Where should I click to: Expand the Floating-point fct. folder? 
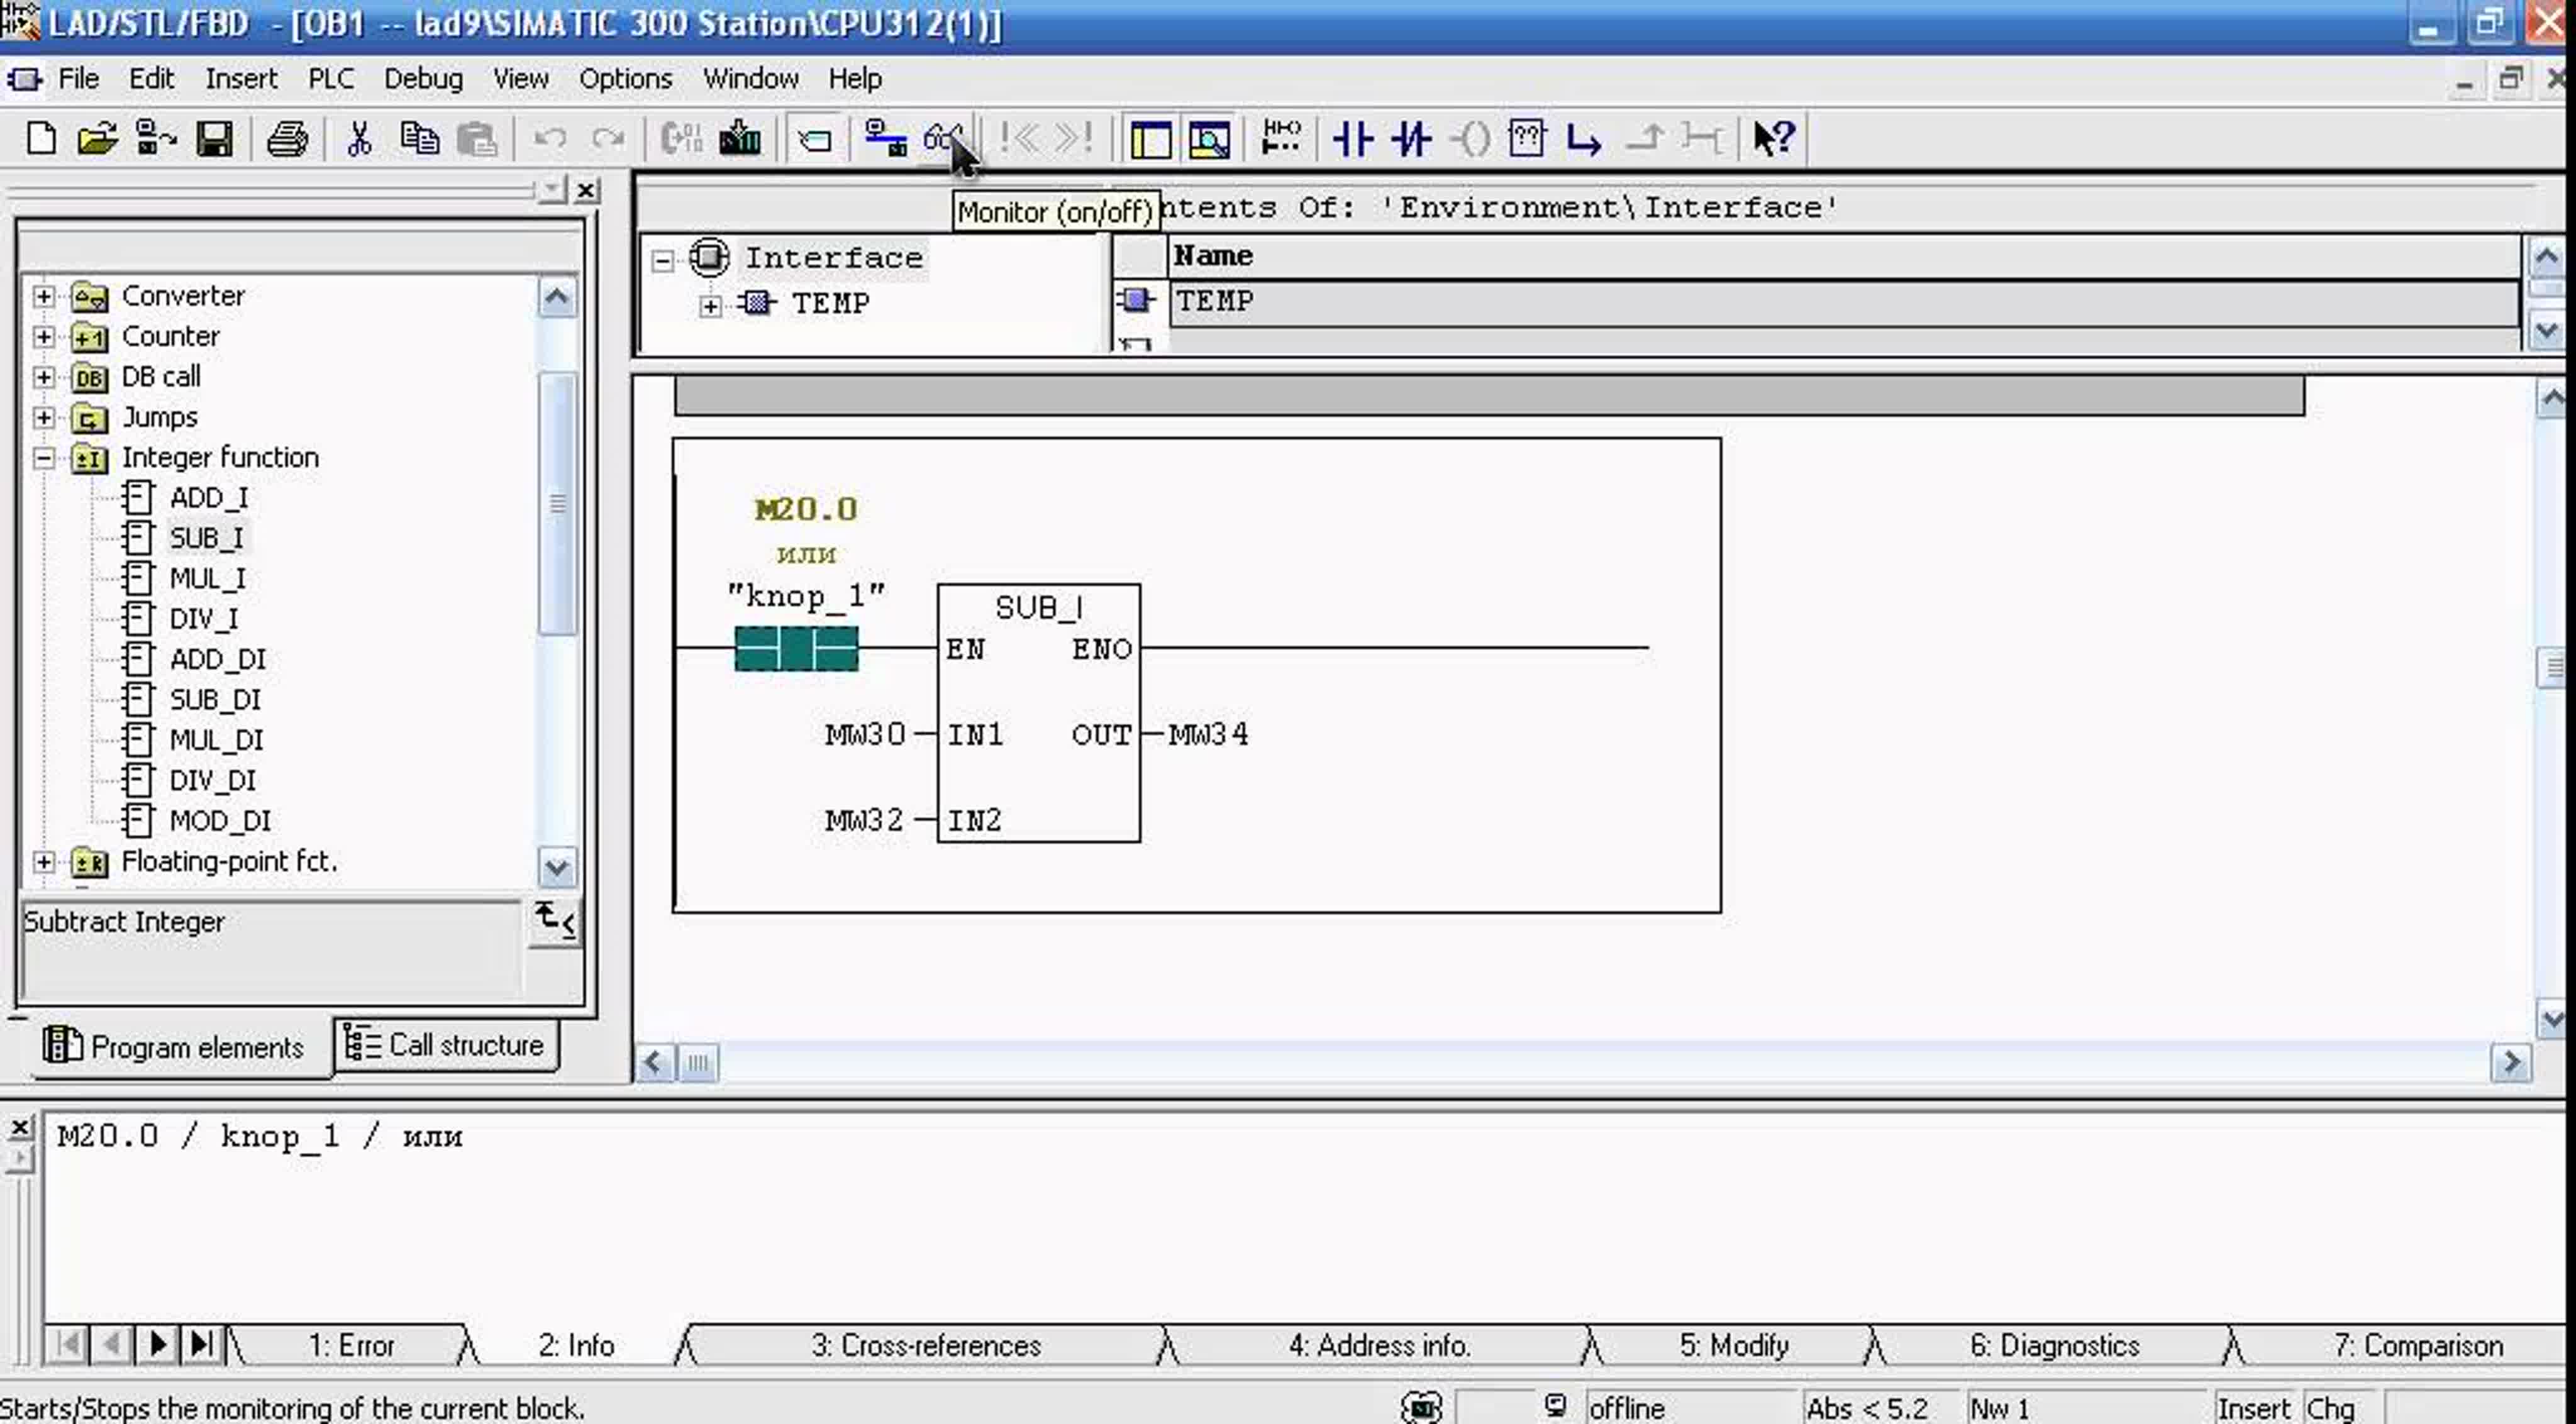43,862
